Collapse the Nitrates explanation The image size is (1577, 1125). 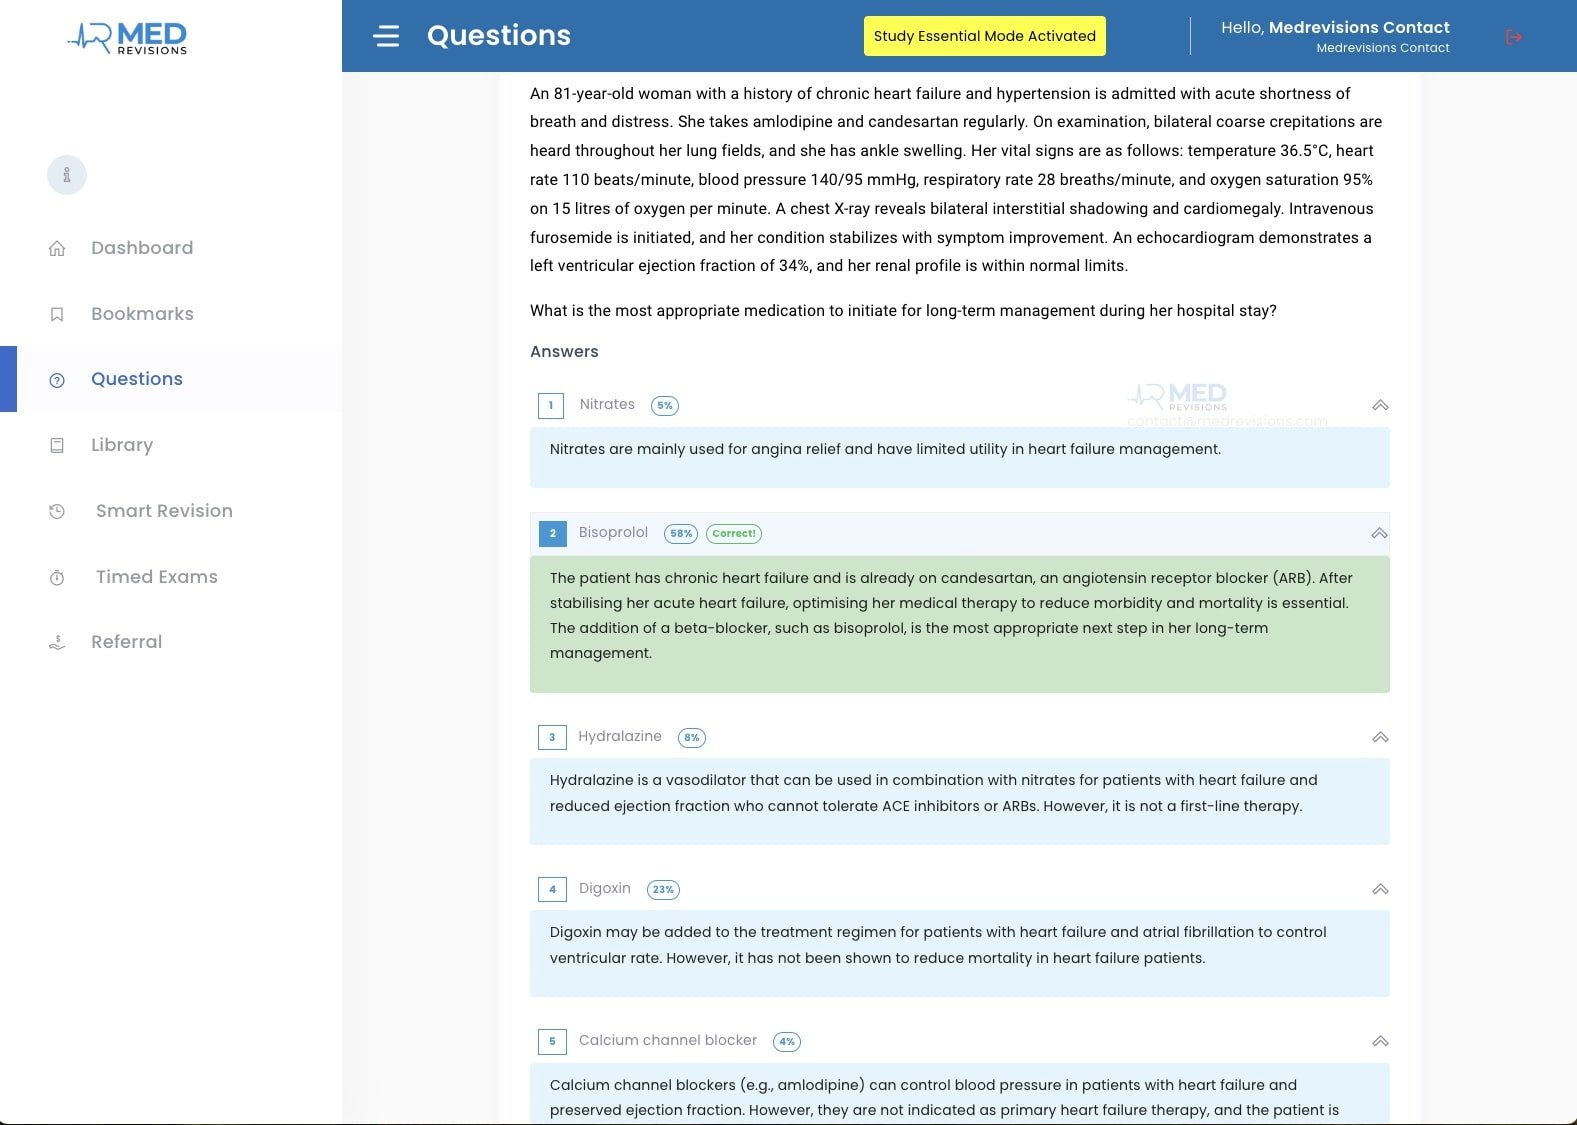click(1380, 405)
